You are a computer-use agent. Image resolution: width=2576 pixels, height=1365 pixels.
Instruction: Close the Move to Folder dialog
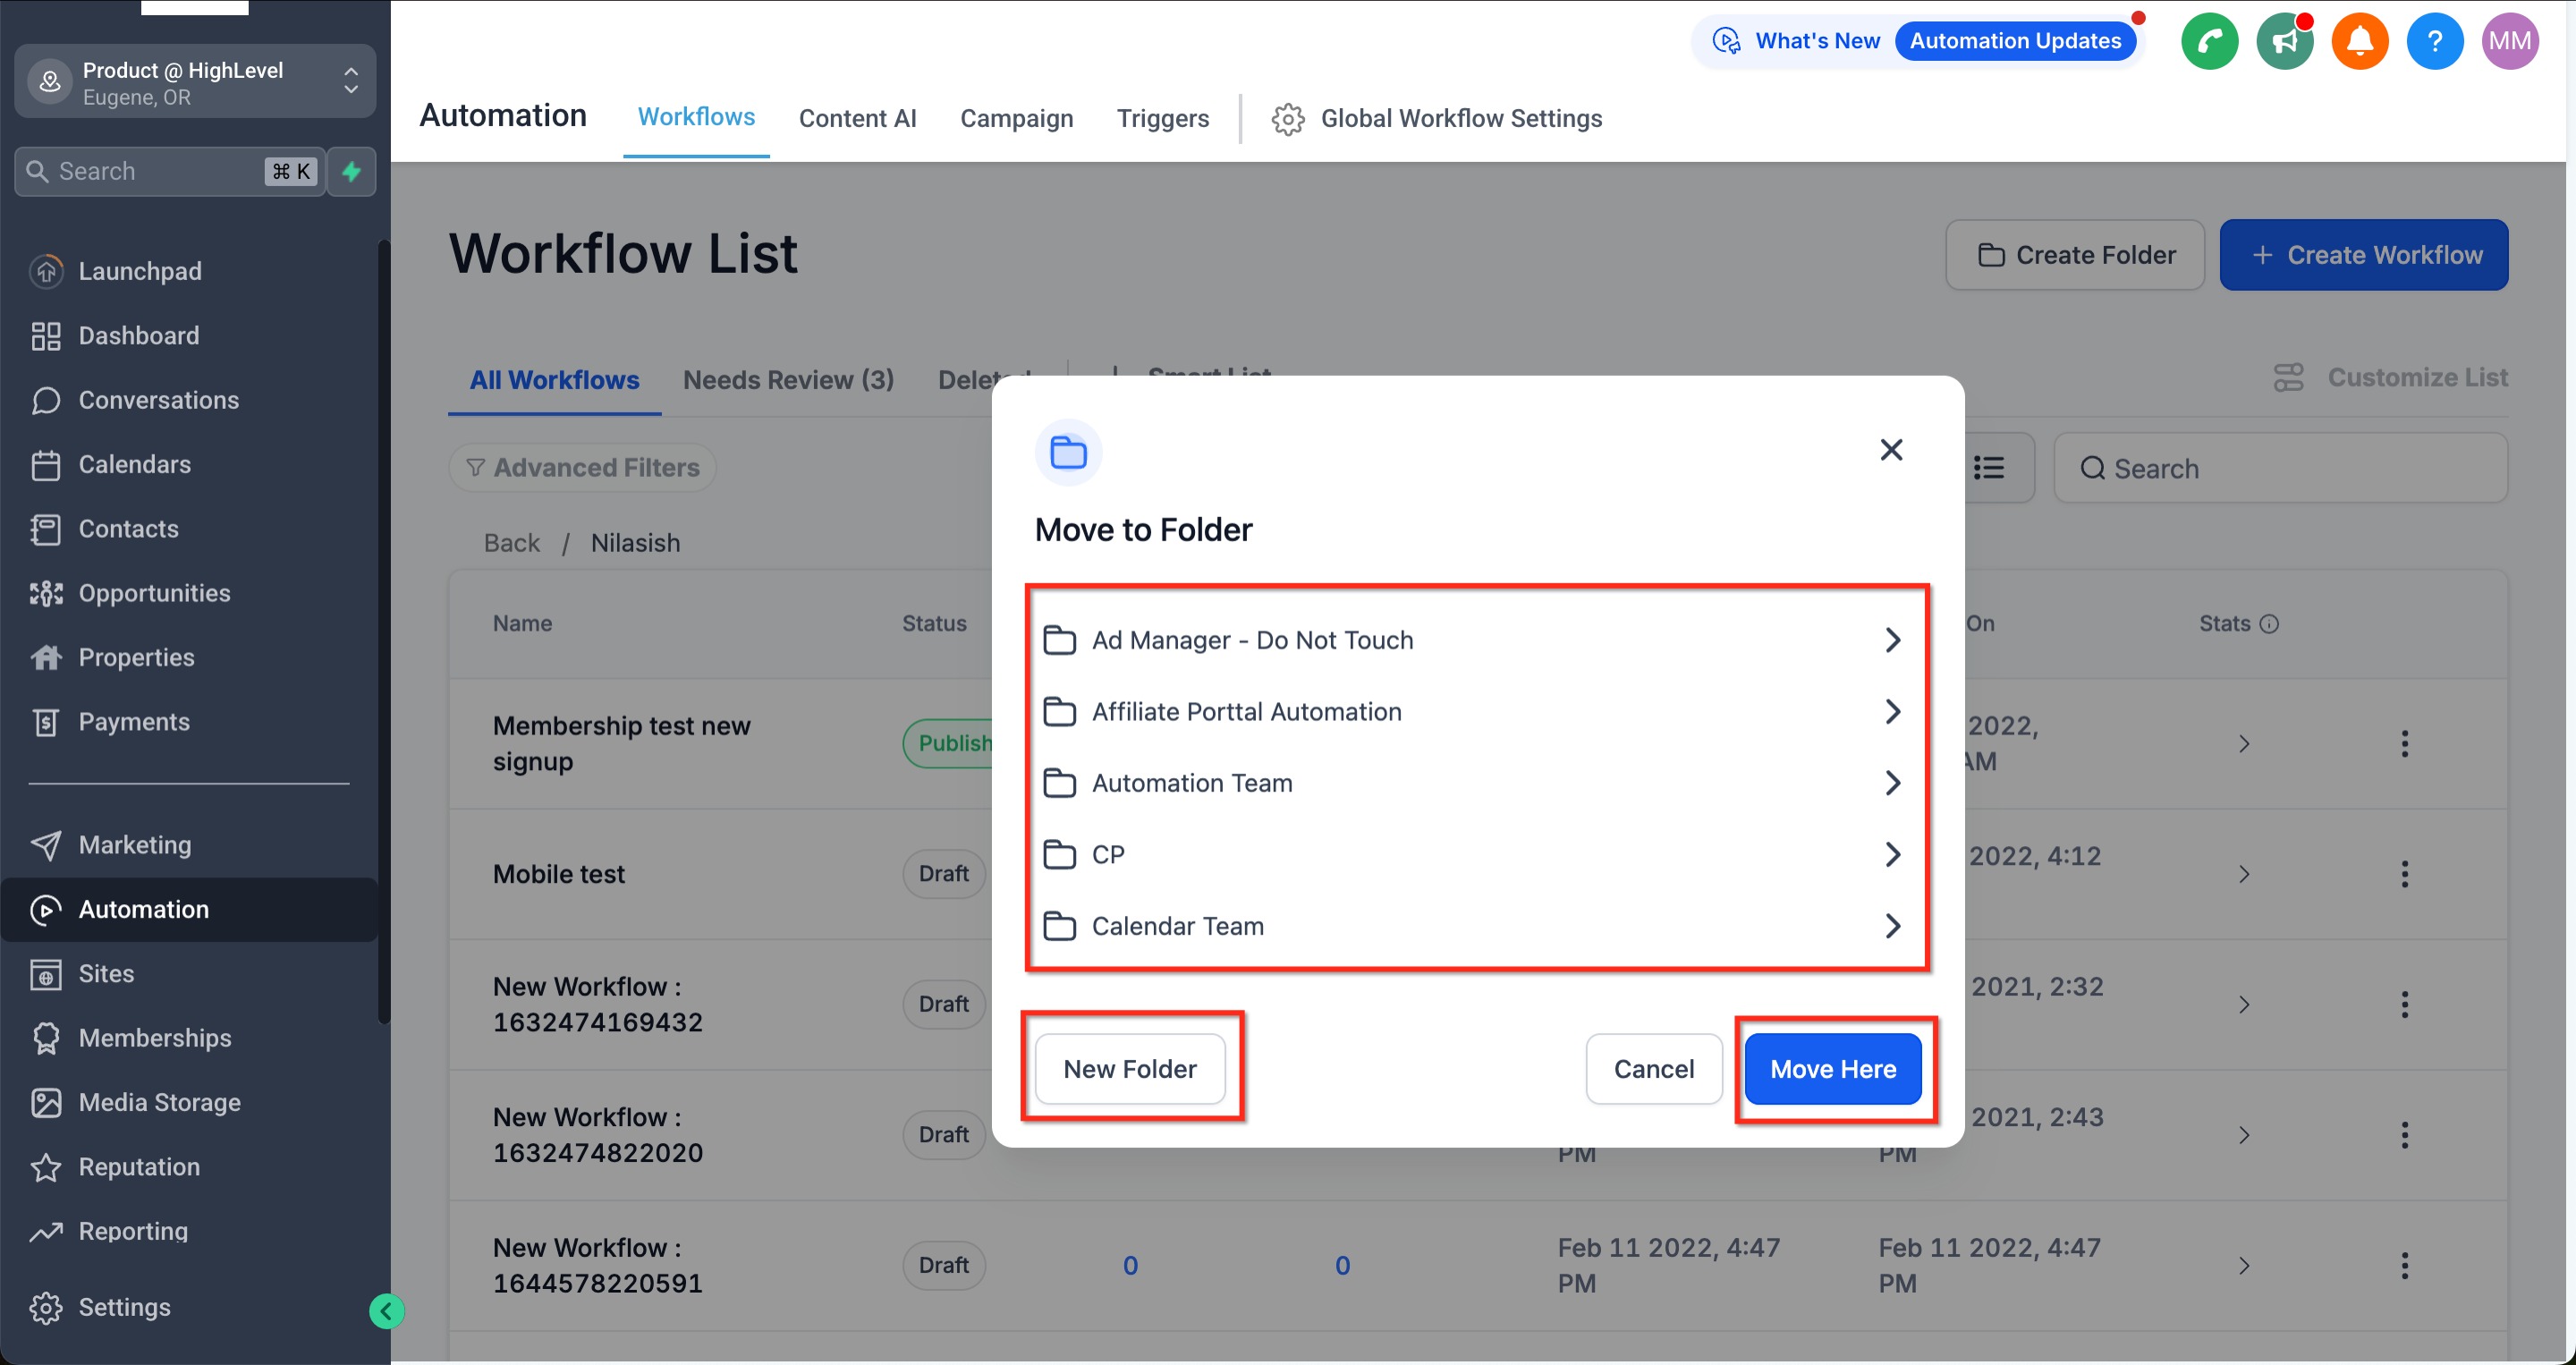click(1890, 450)
